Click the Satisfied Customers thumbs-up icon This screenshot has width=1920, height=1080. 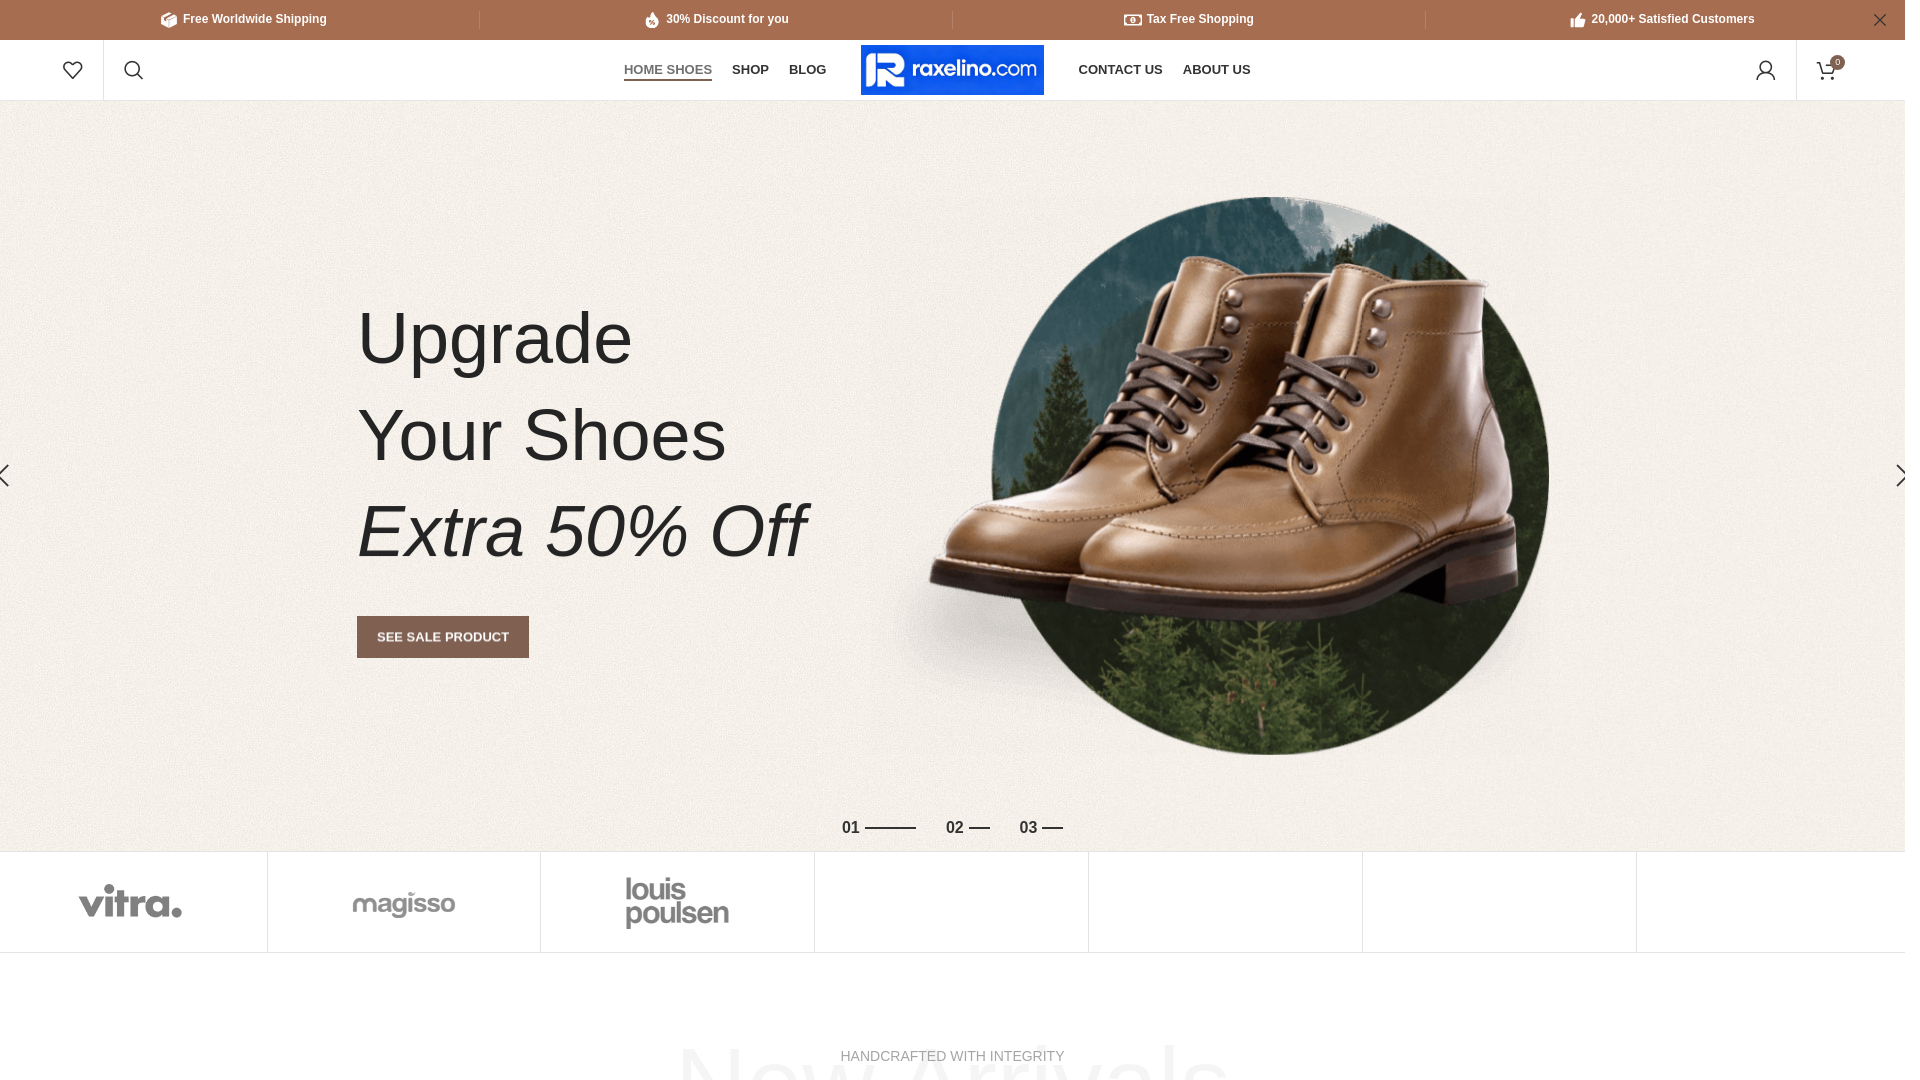(1578, 20)
